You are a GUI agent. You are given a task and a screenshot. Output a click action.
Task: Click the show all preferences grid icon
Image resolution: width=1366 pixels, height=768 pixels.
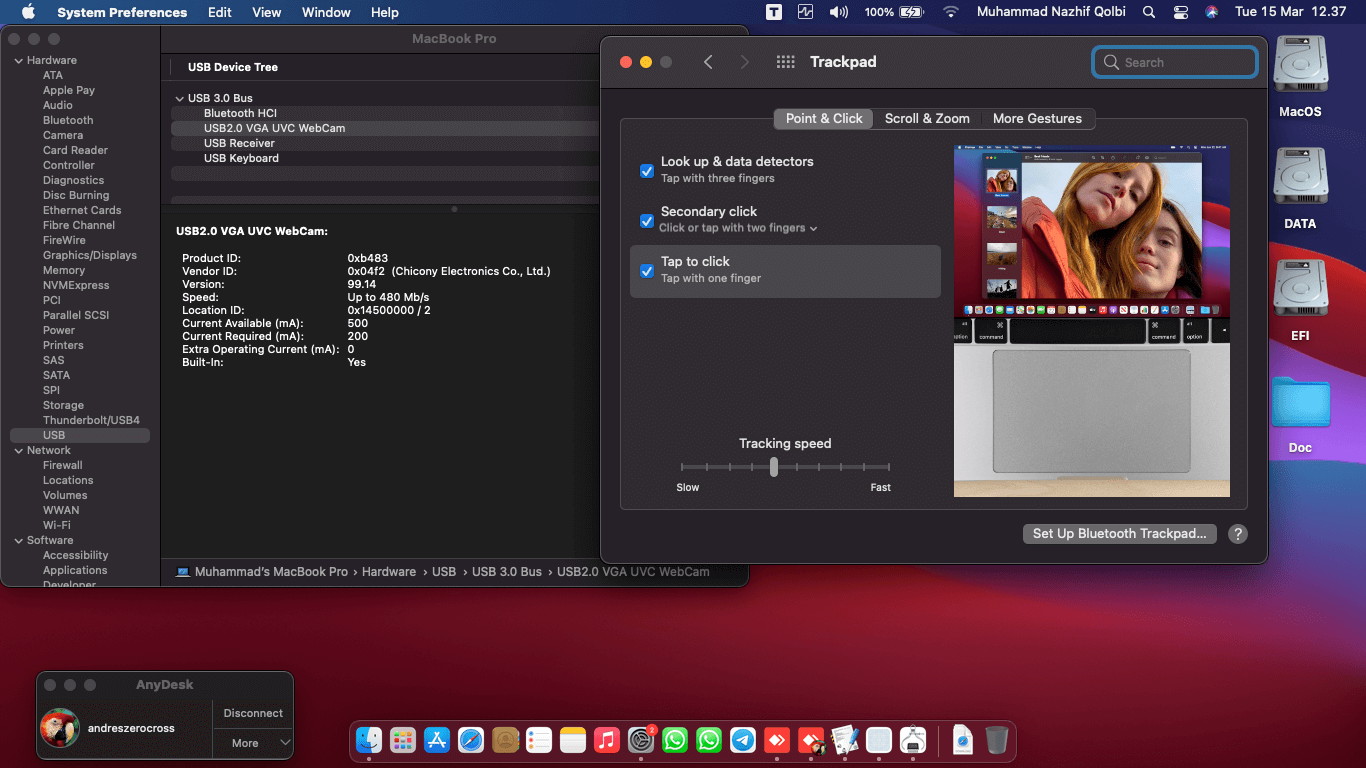pyautogui.click(x=785, y=62)
